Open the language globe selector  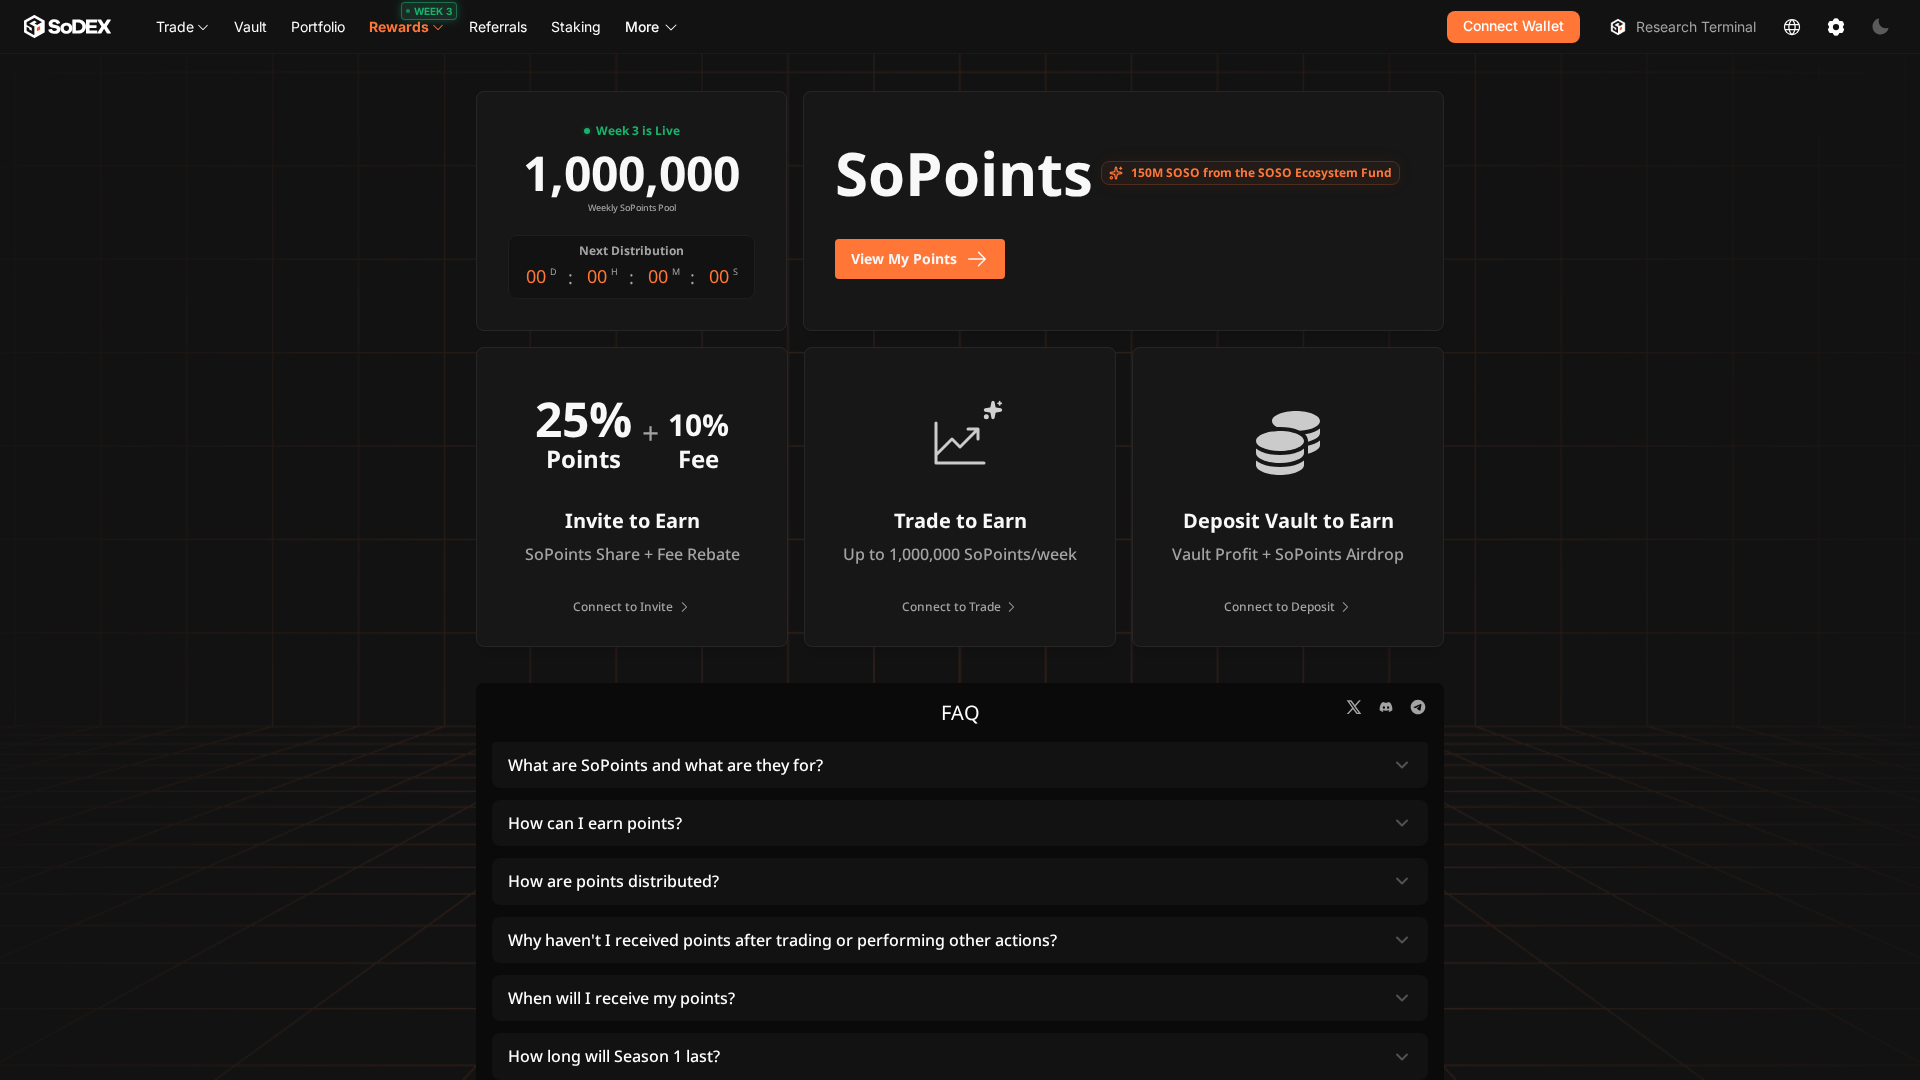coord(1791,27)
